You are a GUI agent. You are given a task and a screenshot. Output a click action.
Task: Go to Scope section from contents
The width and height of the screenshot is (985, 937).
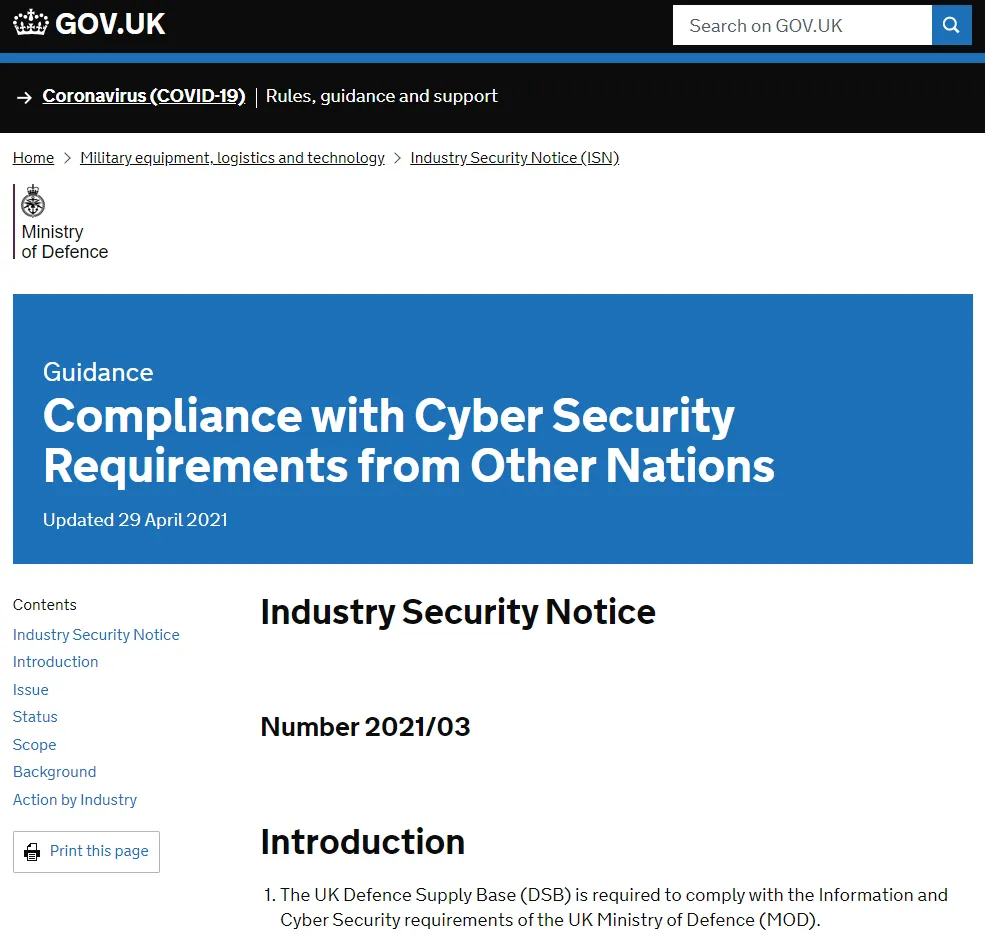click(x=35, y=745)
